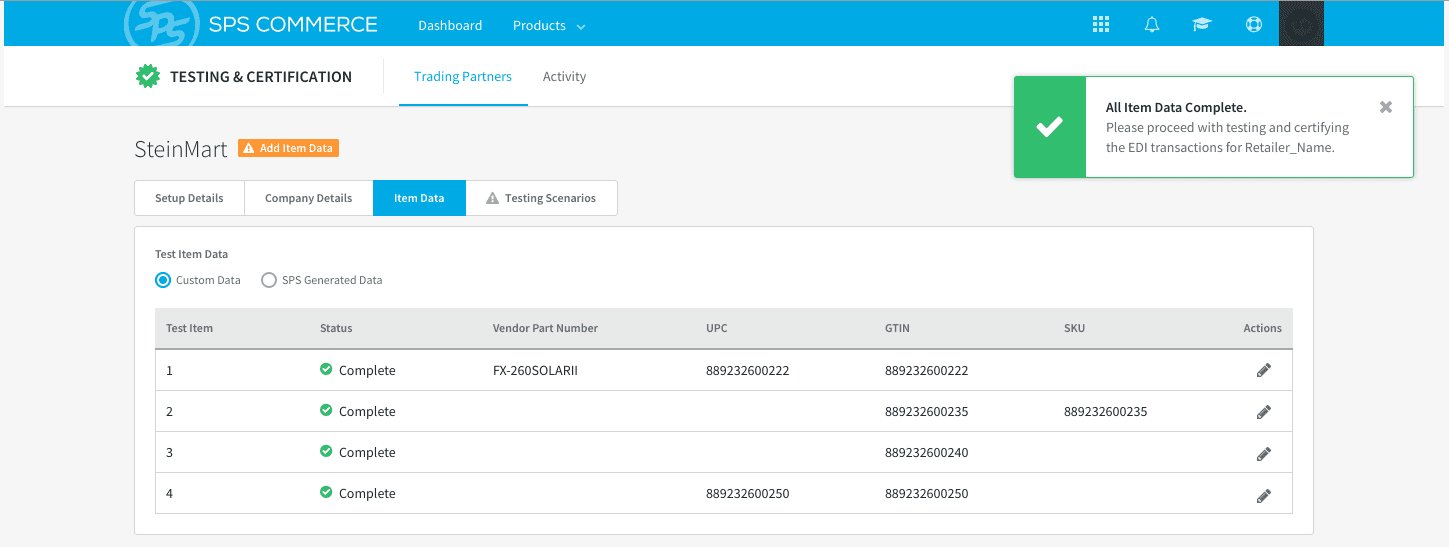The height and width of the screenshot is (547, 1449).
Task: Expand the Products dropdown menu
Action: pyautogui.click(x=549, y=25)
